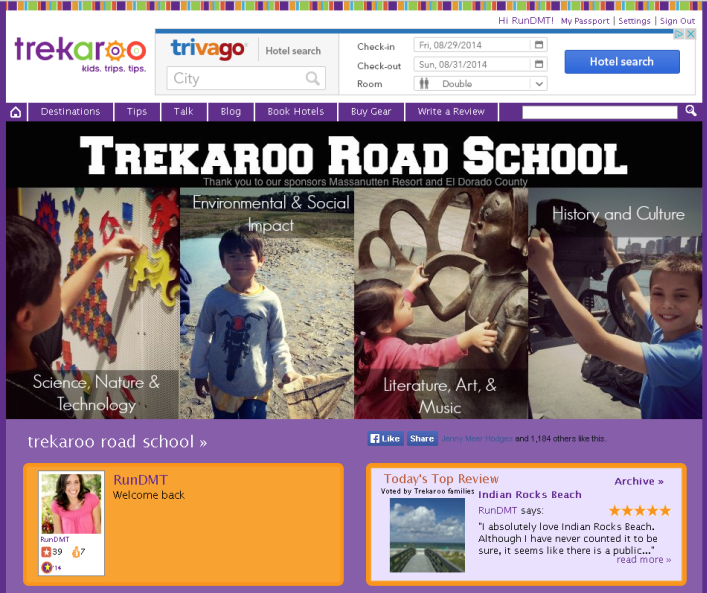Open the Settings link
Image resolution: width=707 pixels, height=593 pixels.
pyautogui.click(x=634, y=21)
